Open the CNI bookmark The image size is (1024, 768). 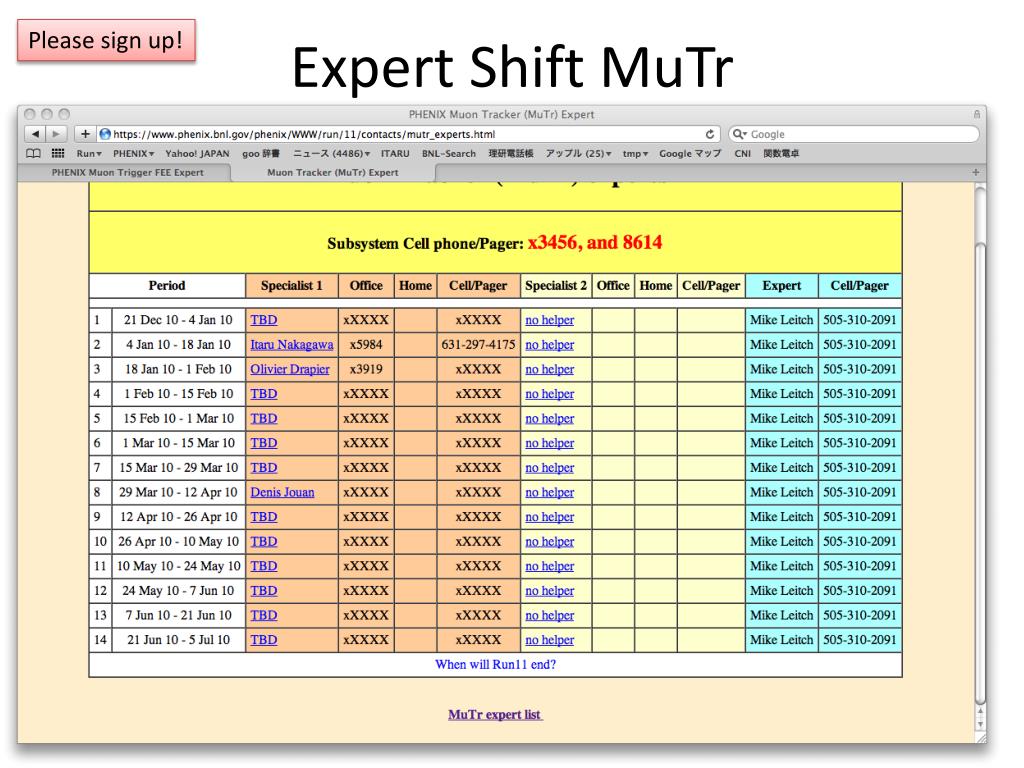tap(743, 153)
